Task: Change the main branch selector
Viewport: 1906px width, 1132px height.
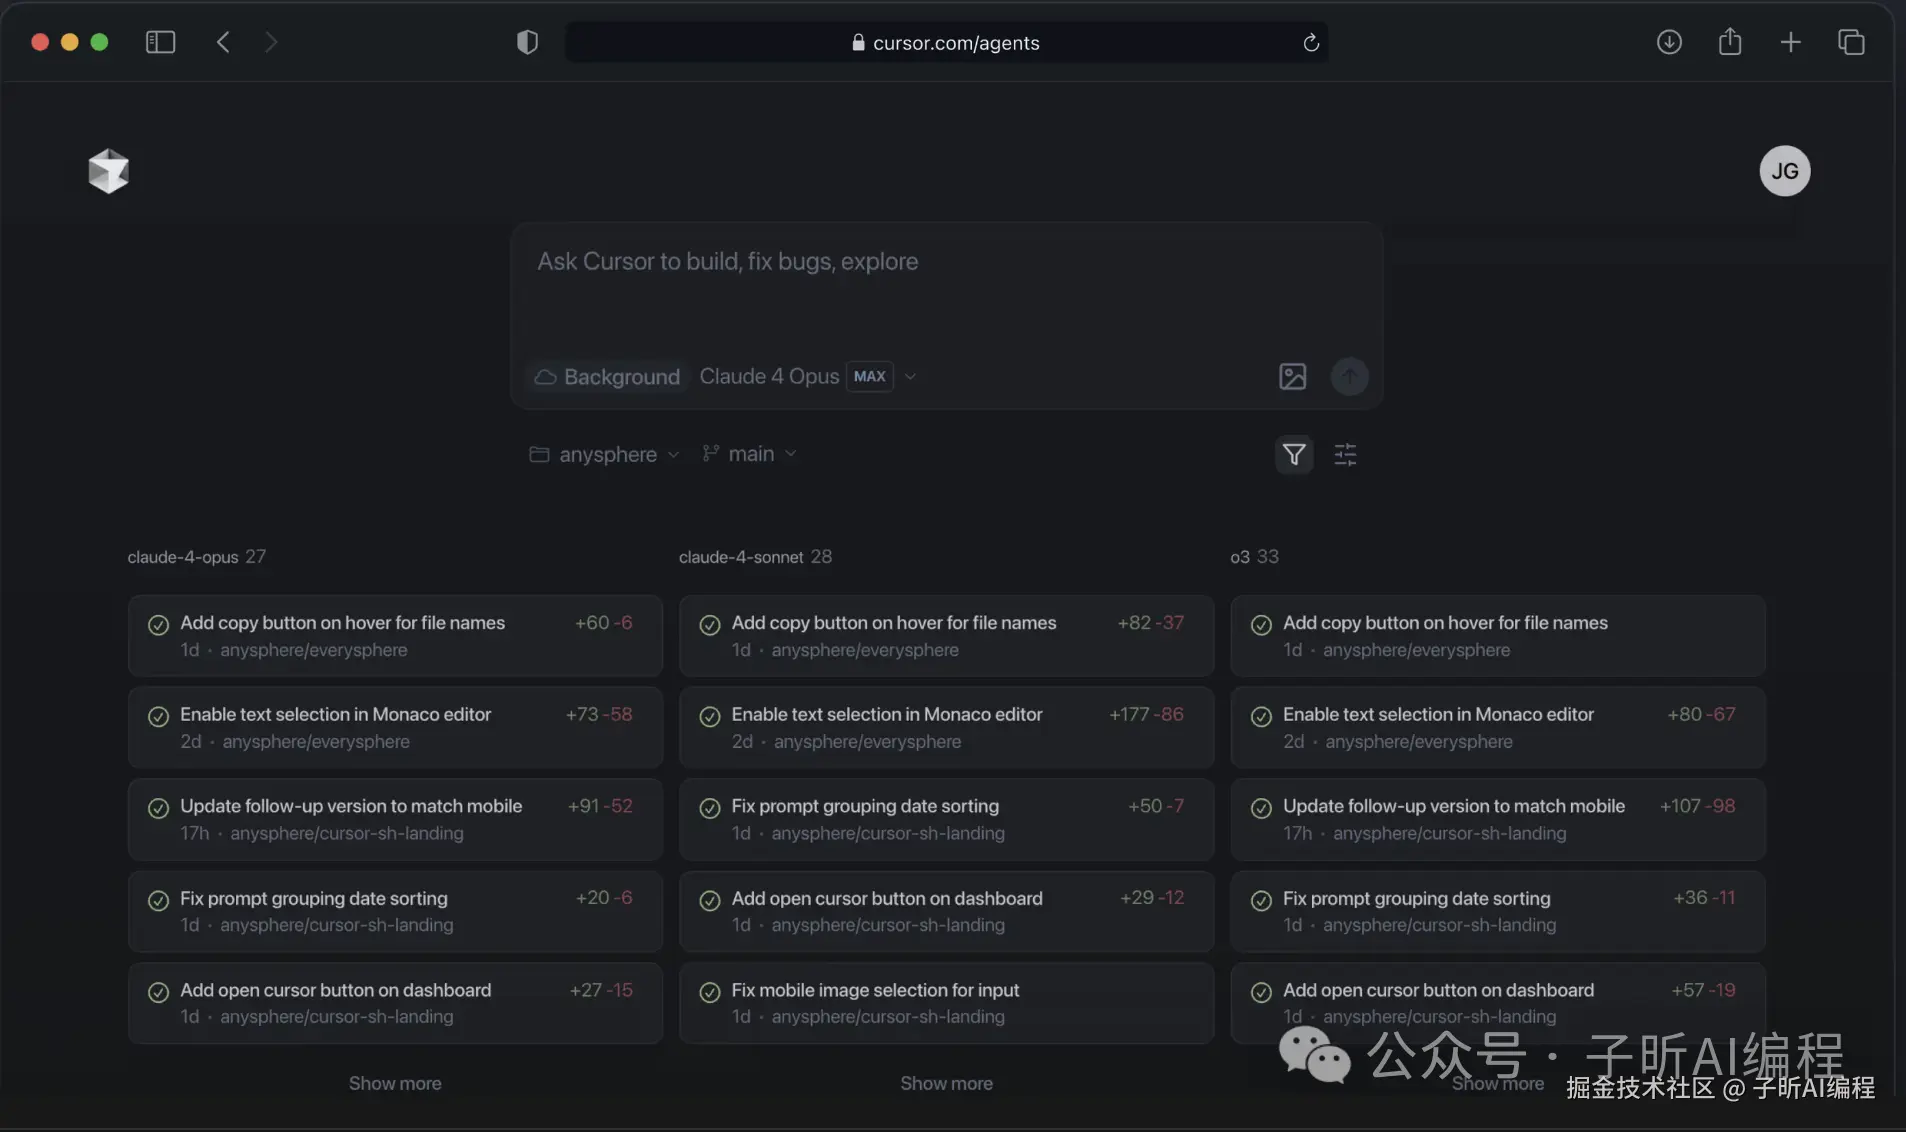Action: point(749,454)
